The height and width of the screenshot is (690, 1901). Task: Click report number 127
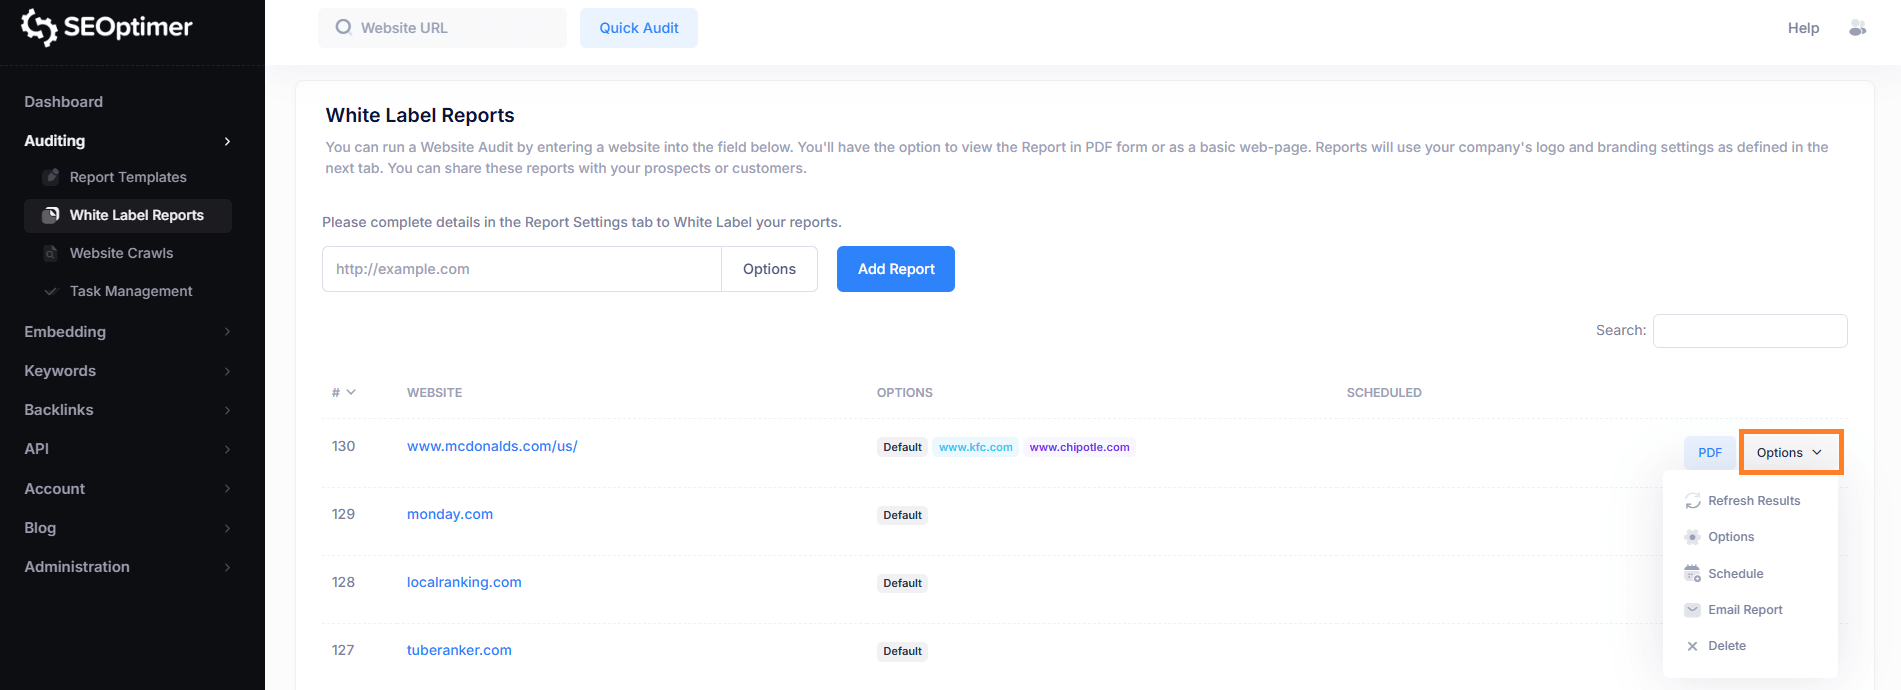(x=343, y=650)
